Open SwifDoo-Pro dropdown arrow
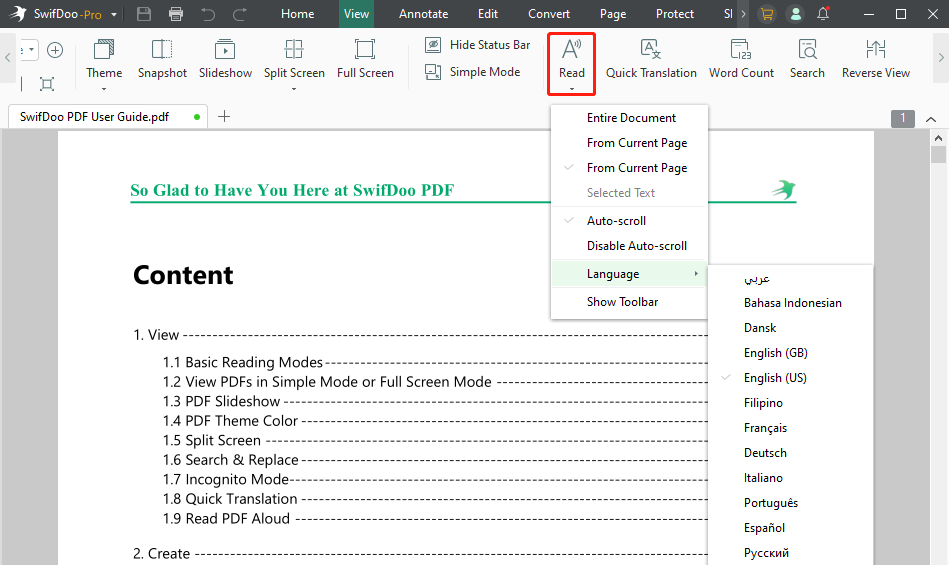 (x=114, y=15)
